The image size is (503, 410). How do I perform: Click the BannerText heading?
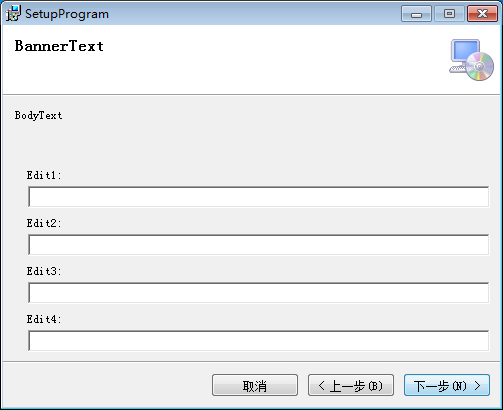click(x=59, y=46)
